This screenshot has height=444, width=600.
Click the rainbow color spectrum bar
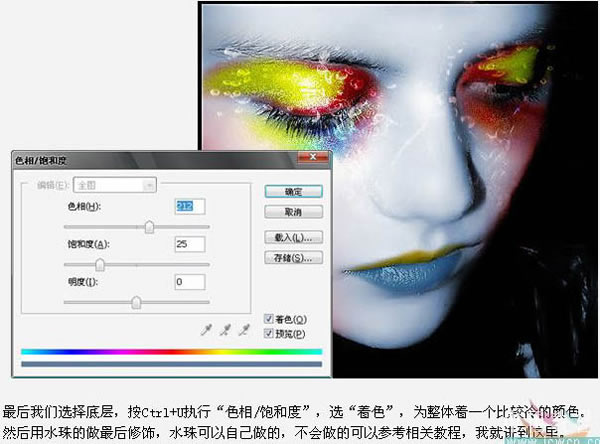click(171, 351)
